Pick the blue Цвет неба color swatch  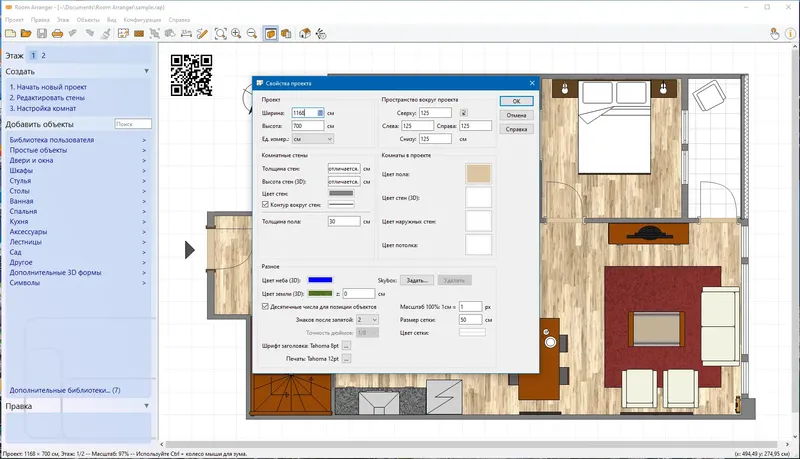tap(321, 281)
